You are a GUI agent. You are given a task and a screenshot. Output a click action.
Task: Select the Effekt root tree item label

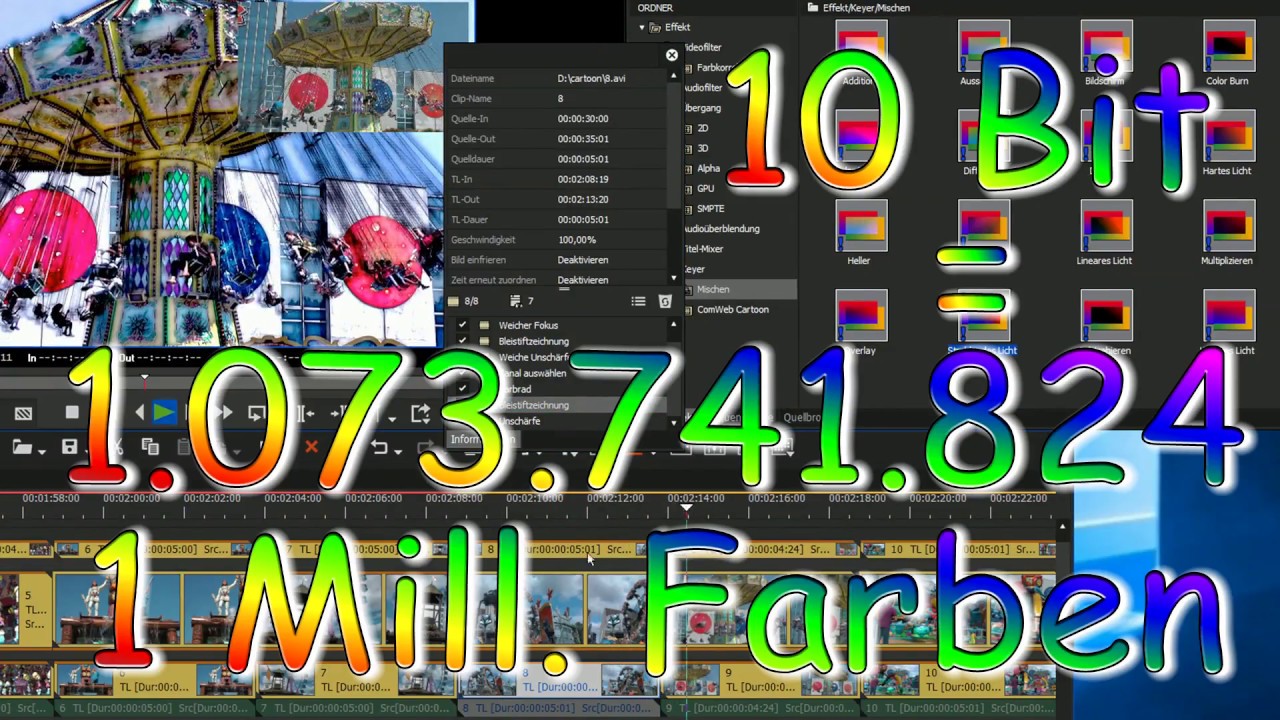(677, 28)
